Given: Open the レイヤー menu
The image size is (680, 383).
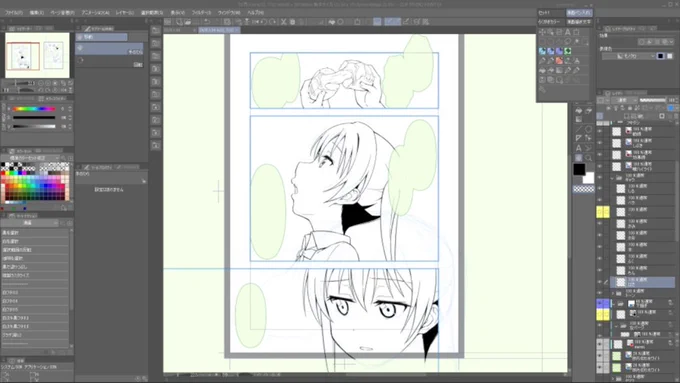Looking at the screenshot, I should click(x=124, y=13).
